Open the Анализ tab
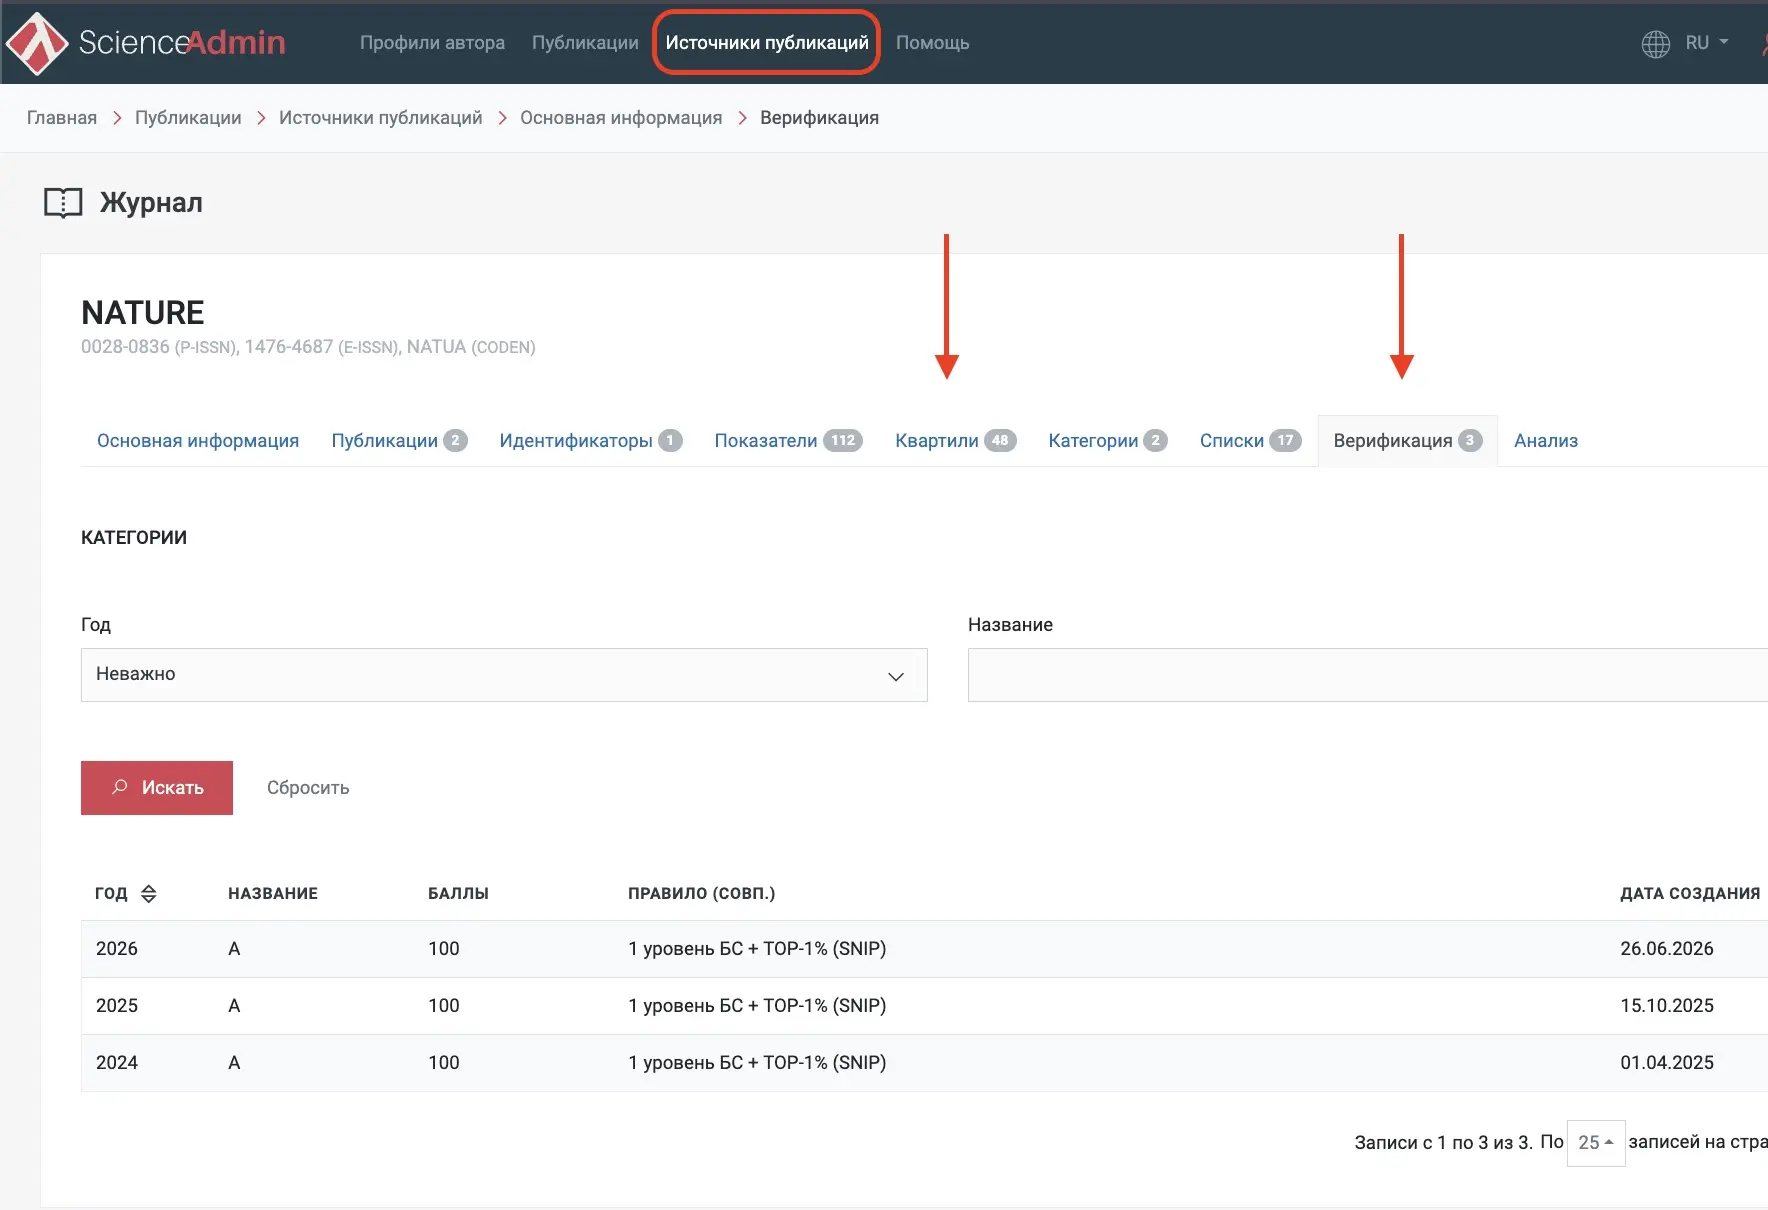The width and height of the screenshot is (1768, 1210). coord(1545,441)
